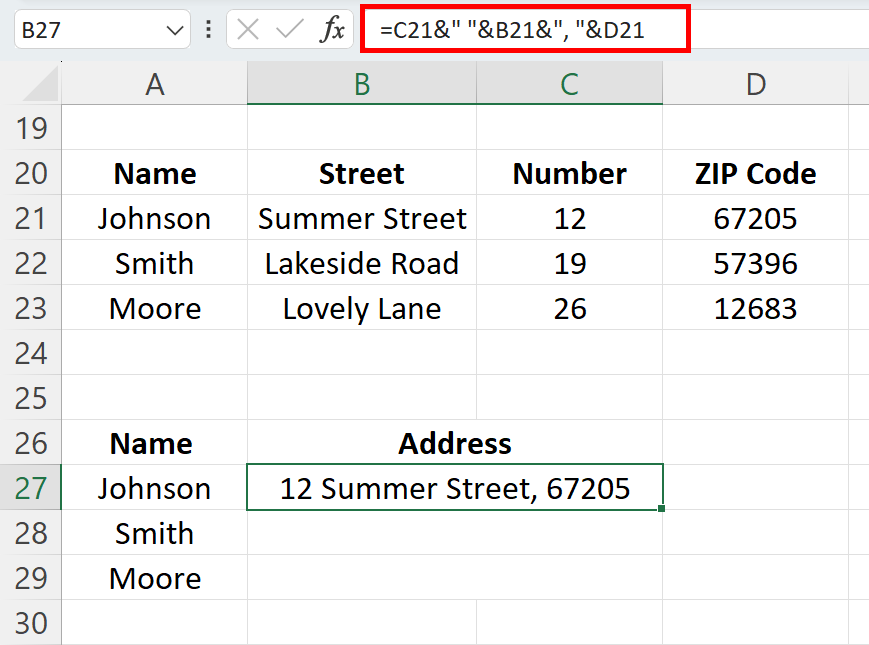Click the Enter checkmark formula bar icon

(290, 29)
